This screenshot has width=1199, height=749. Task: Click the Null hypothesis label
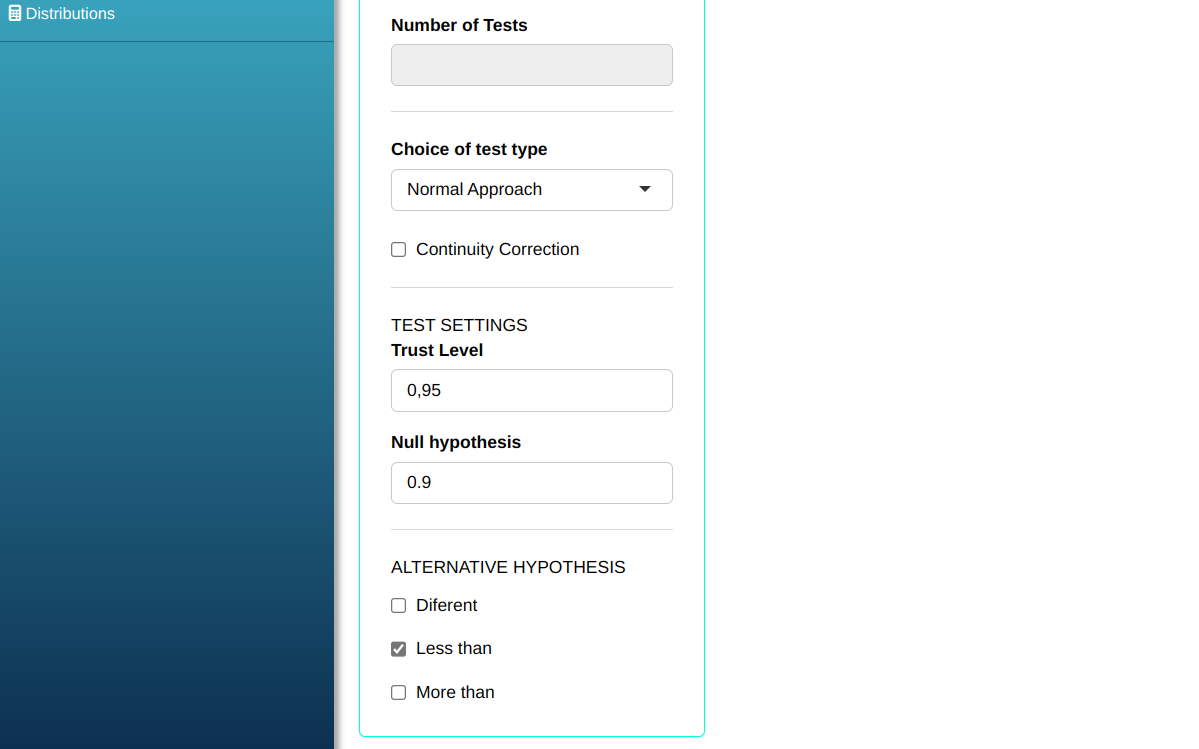pyautogui.click(x=456, y=443)
